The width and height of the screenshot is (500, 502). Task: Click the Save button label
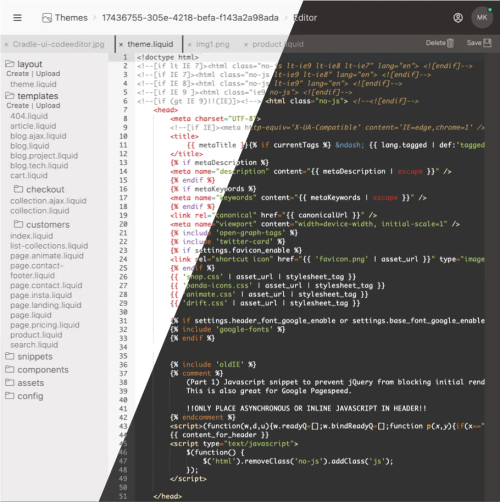pos(474,43)
